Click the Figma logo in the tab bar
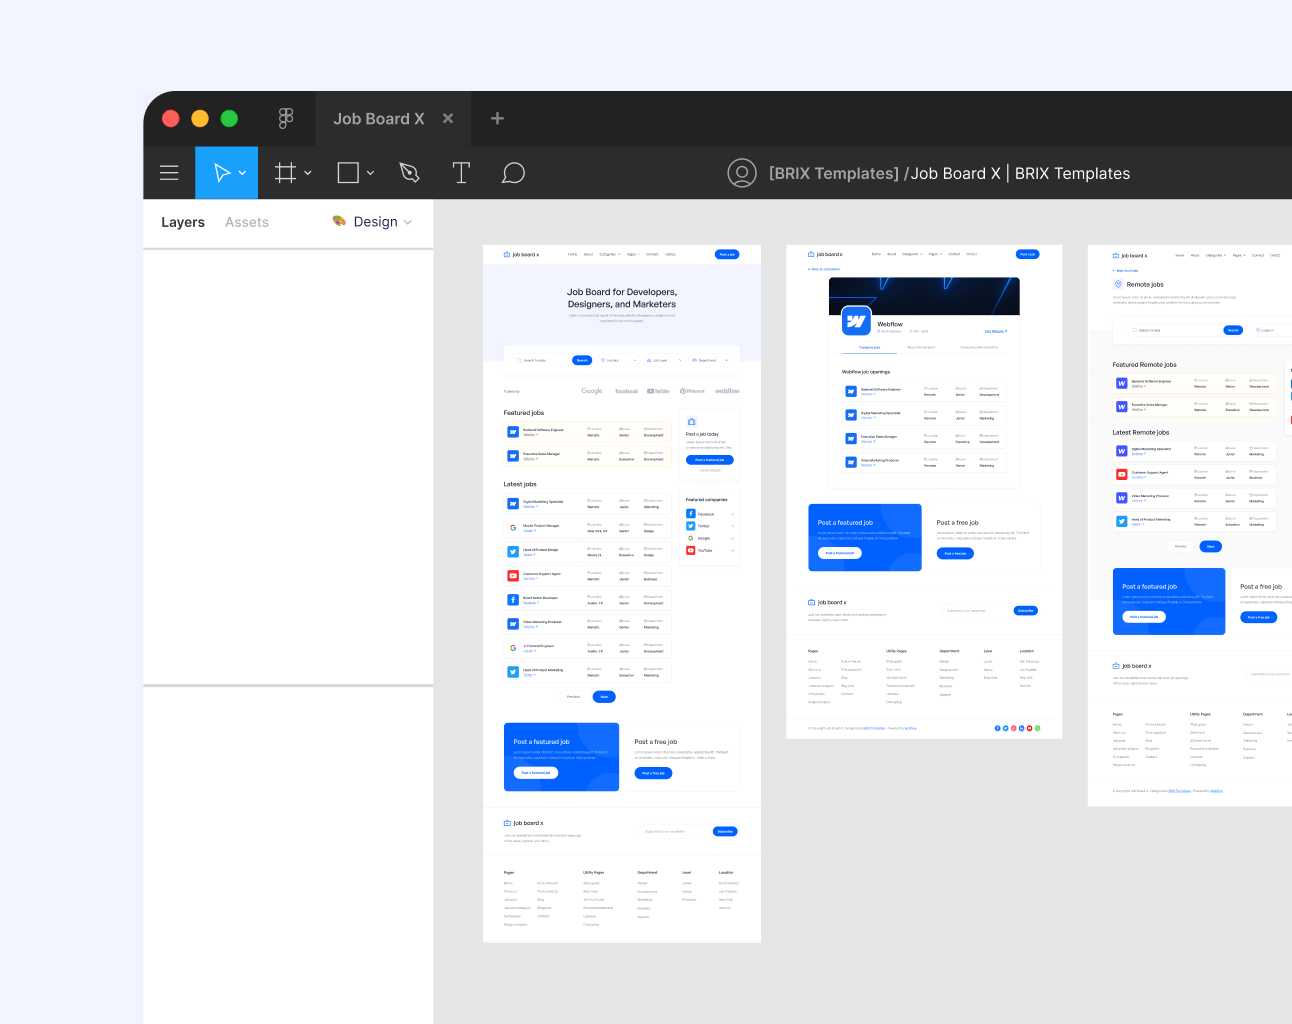 [x=286, y=118]
